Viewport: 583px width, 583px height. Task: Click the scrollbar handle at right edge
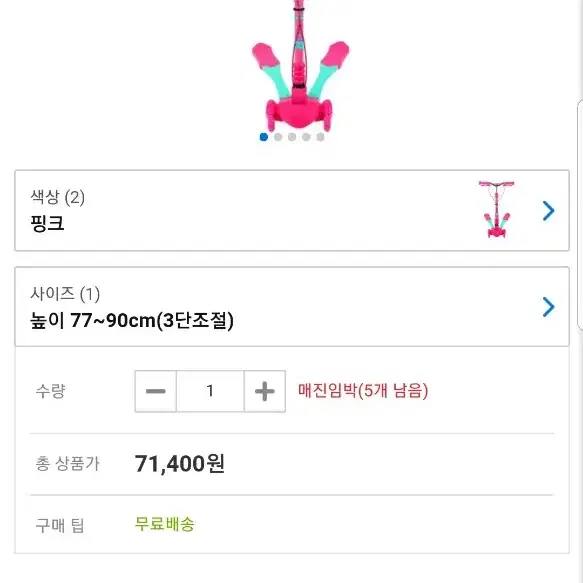580,215
